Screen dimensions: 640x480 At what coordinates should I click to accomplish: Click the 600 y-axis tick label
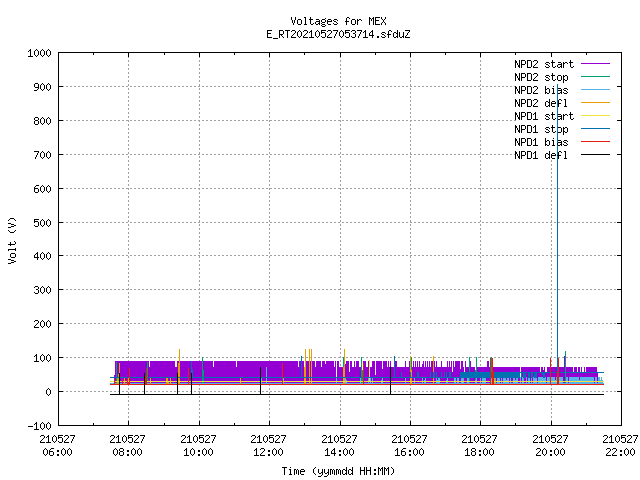pos(42,189)
